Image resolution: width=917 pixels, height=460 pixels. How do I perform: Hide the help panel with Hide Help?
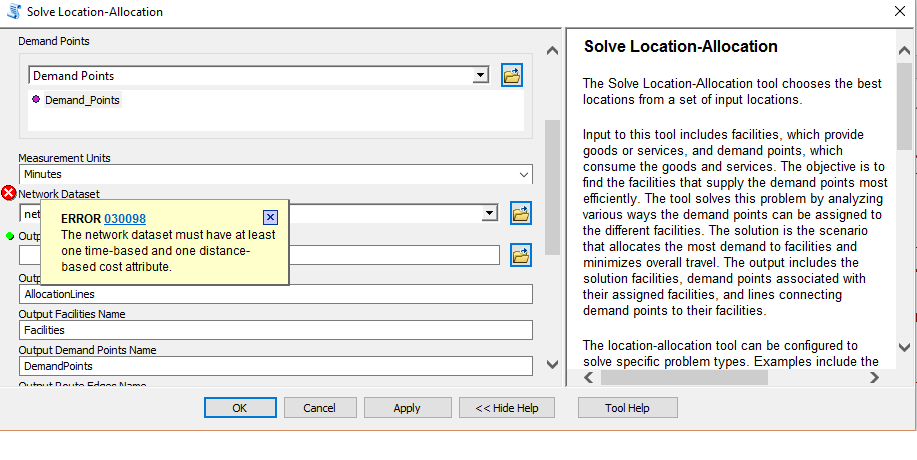[506, 408]
